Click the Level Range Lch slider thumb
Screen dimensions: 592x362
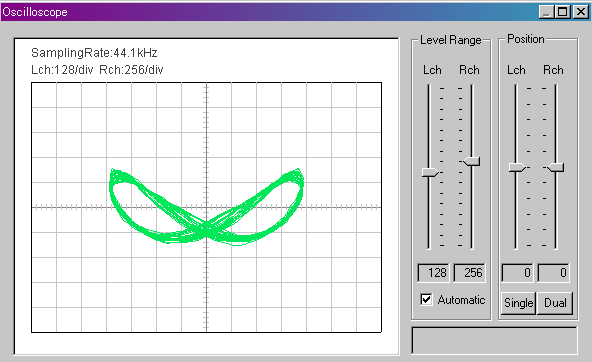[430, 173]
